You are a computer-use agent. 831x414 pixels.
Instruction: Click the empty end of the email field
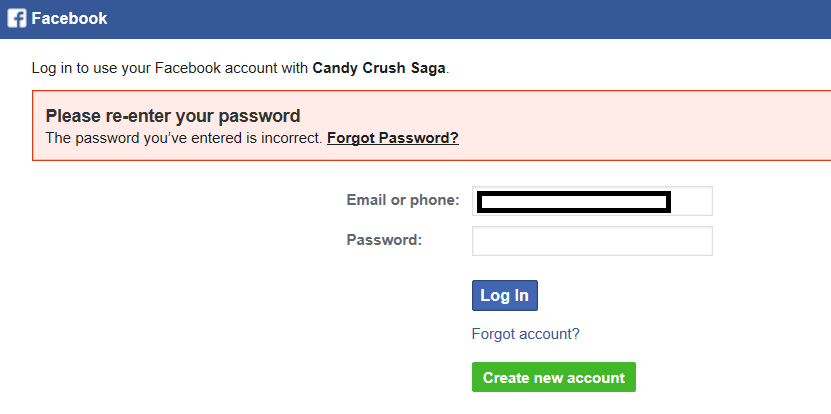click(x=692, y=201)
